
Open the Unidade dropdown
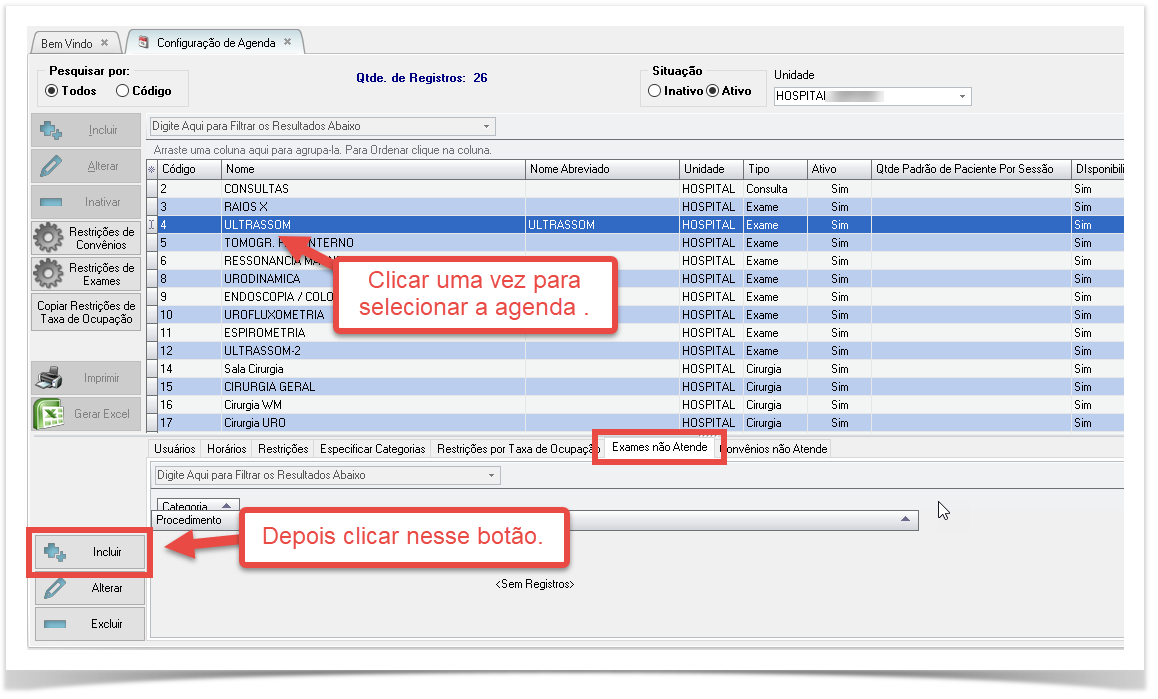[x=962, y=96]
